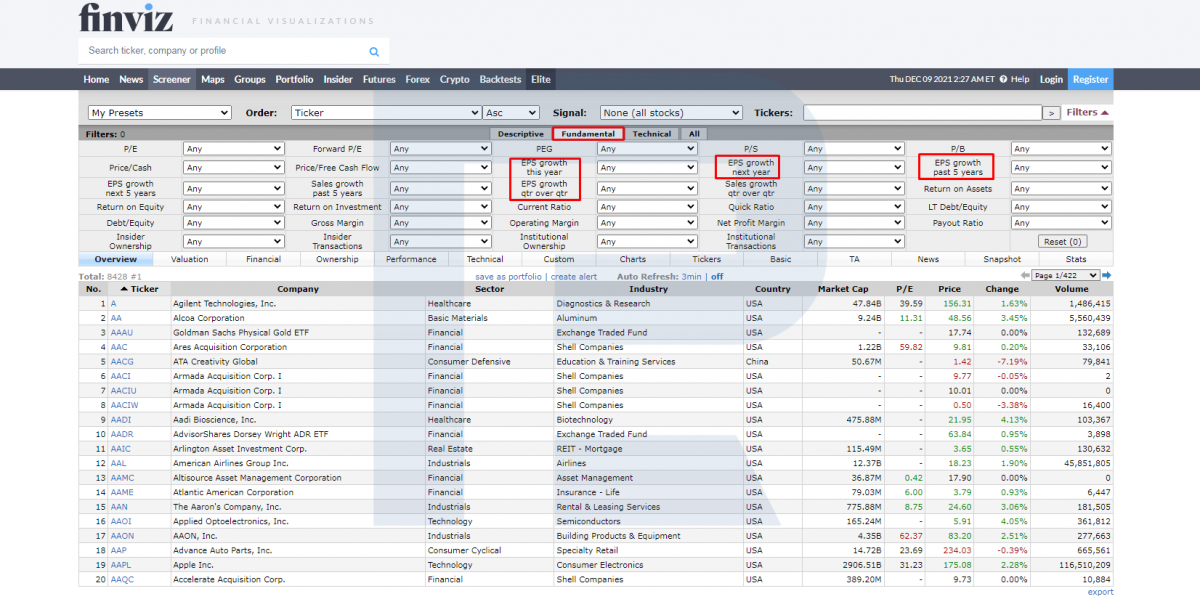Image resolution: width=1200 pixels, height=599 pixels.
Task: Open Maps in the navigation bar
Action: (212, 80)
